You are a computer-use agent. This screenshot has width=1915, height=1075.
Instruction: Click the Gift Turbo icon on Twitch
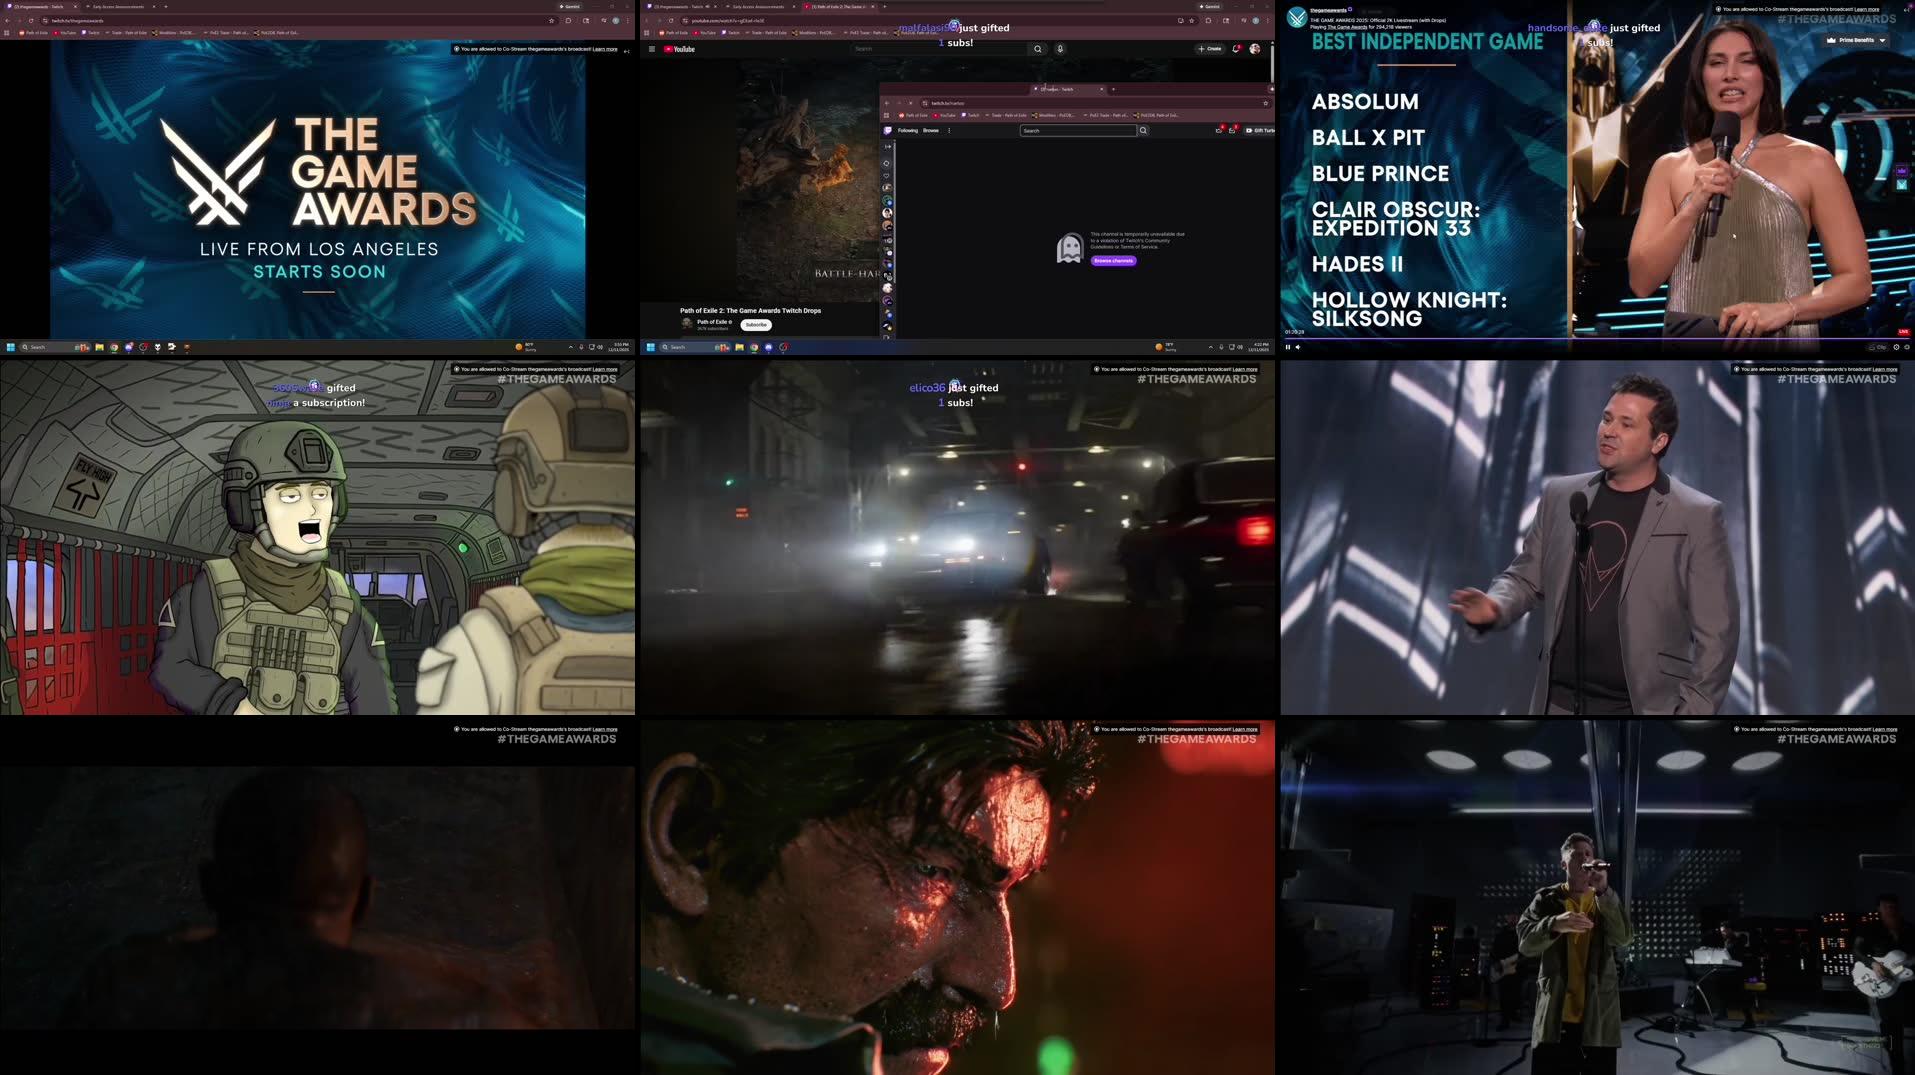tap(1261, 130)
